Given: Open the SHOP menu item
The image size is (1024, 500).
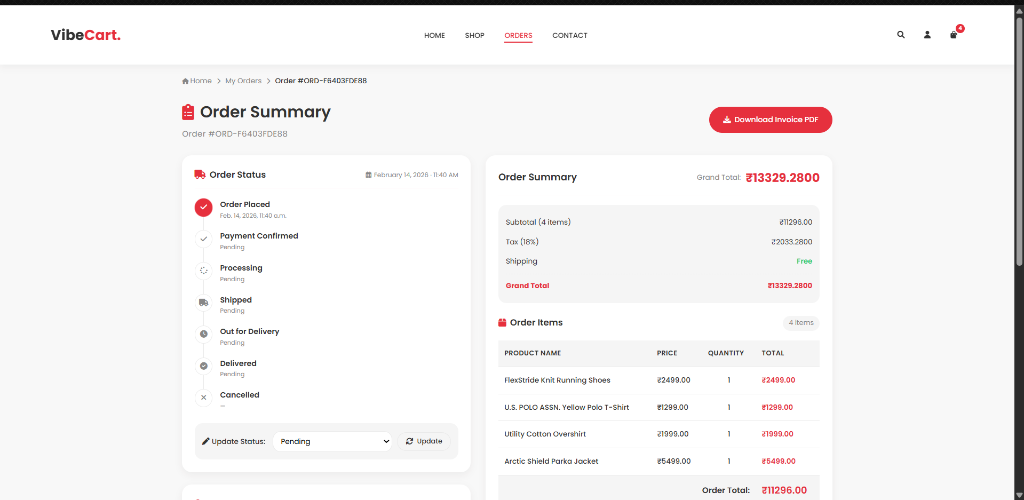Looking at the screenshot, I should 475,35.
